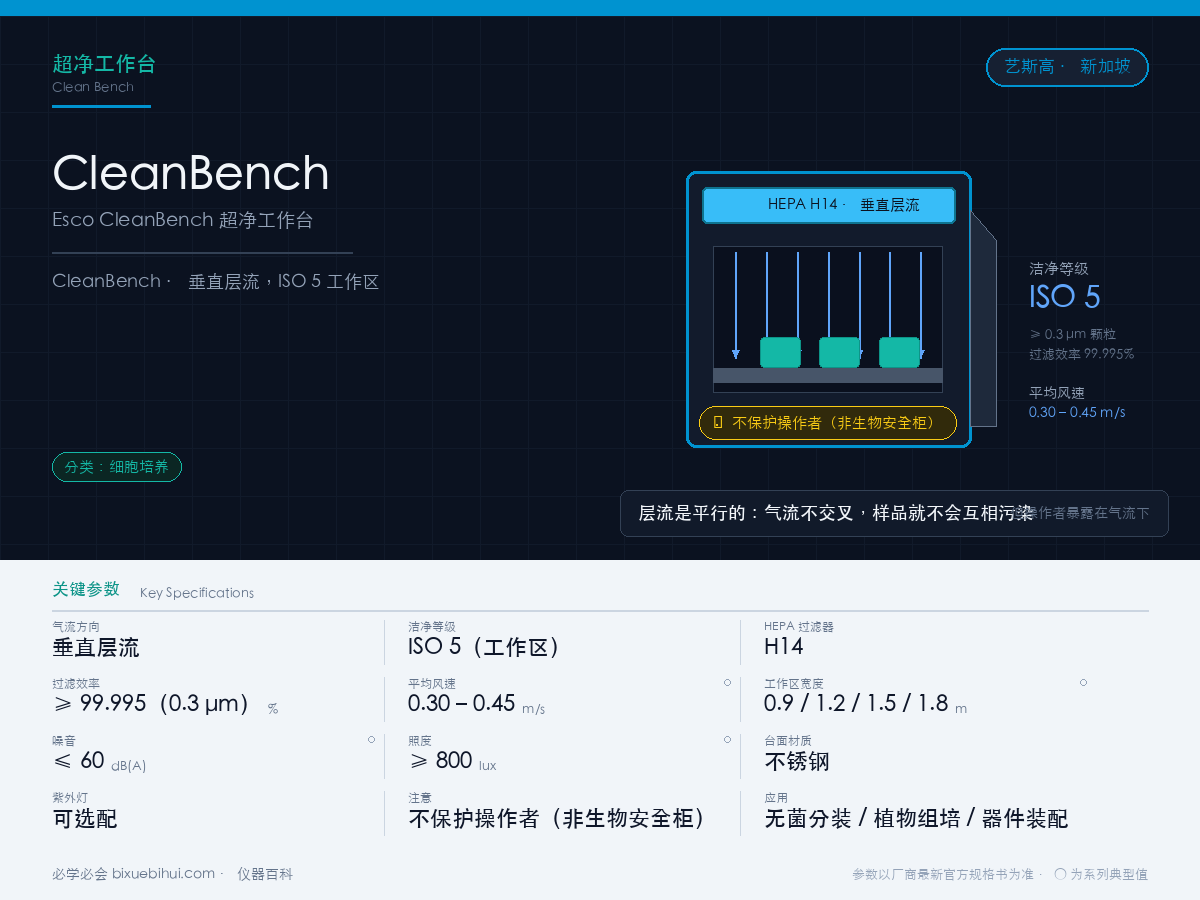Viewport: 1200px width, 900px height.
Task: Click the Esco CleanBench 超净工作台 subtitle
Action: point(183,220)
